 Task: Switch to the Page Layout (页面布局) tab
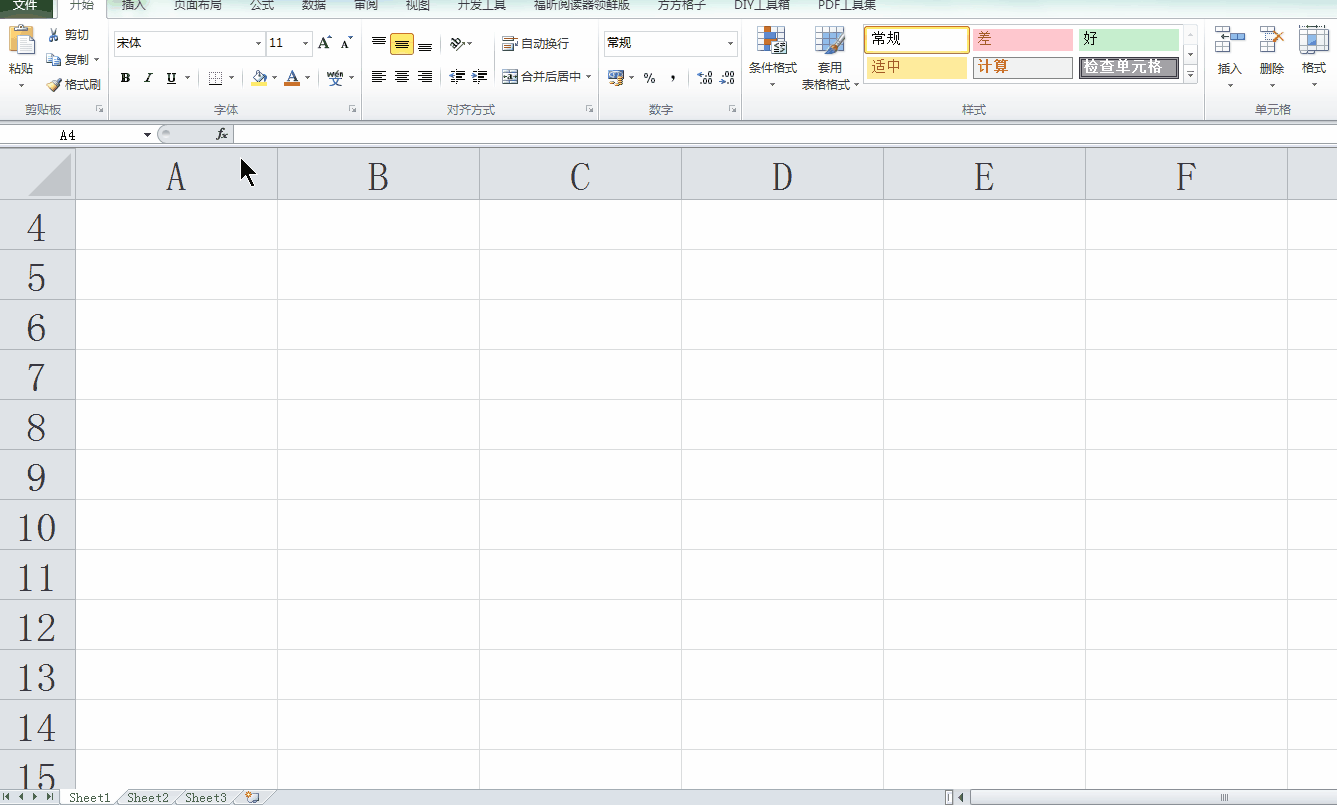(197, 6)
